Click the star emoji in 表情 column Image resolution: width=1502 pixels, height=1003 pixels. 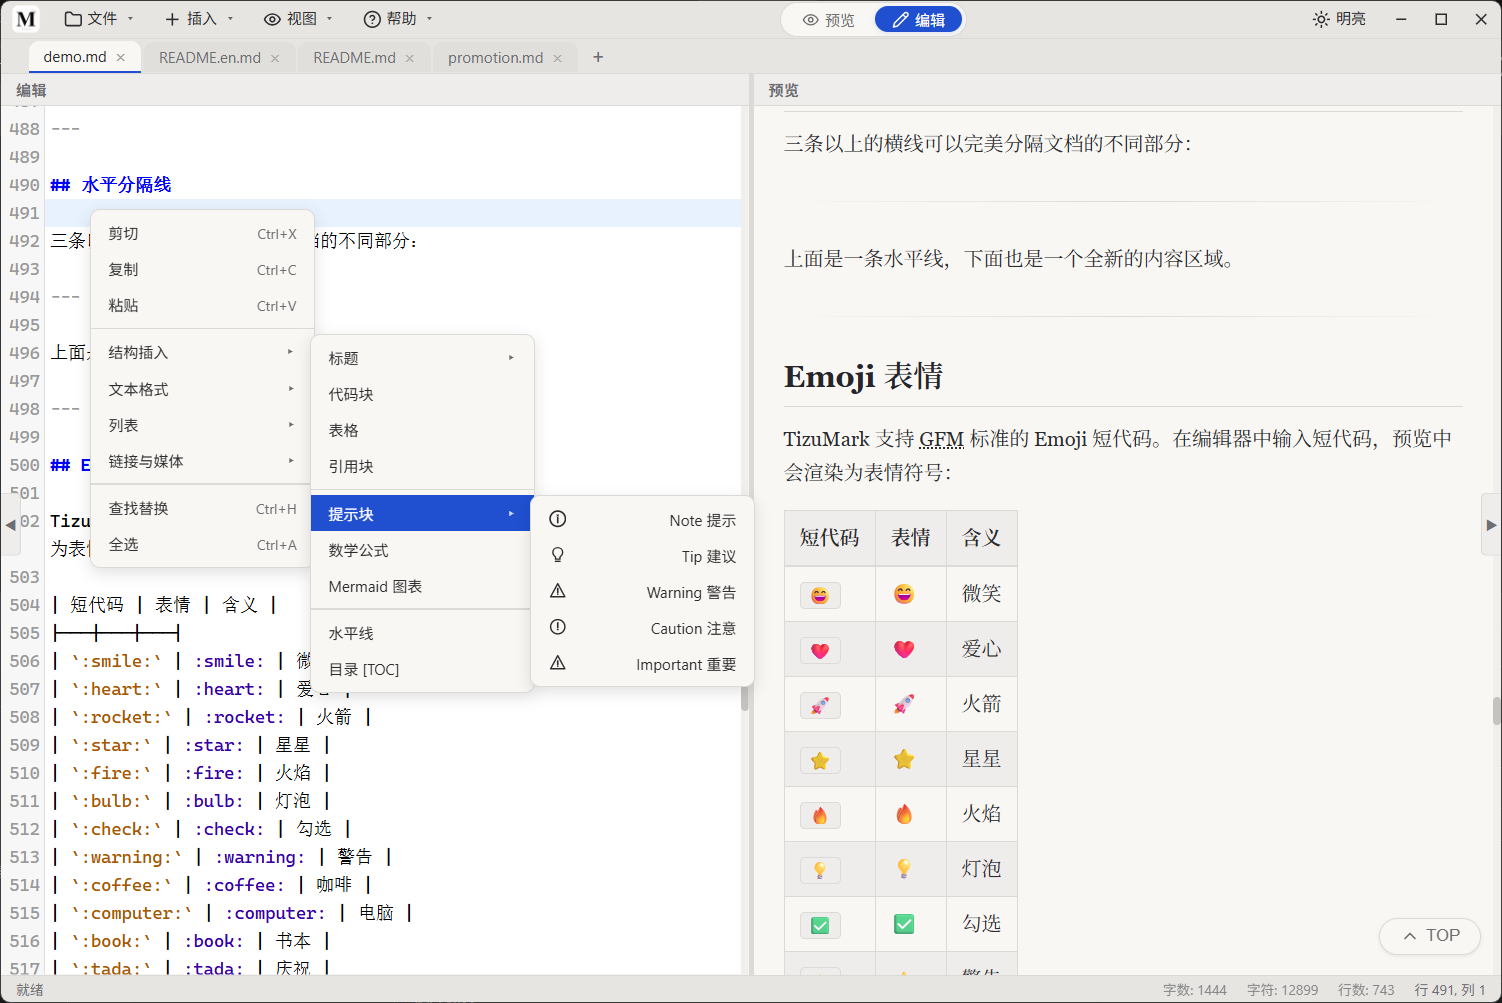click(x=904, y=759)
